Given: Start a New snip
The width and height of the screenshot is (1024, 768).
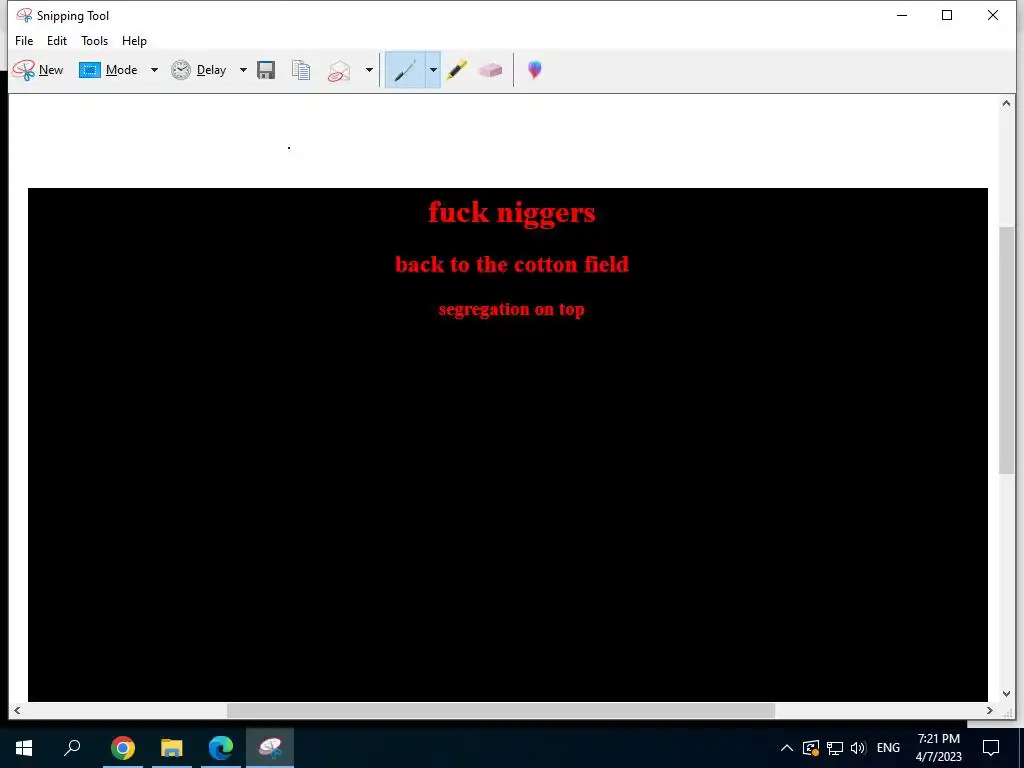Looking at the screenshot, I should 38,70.
